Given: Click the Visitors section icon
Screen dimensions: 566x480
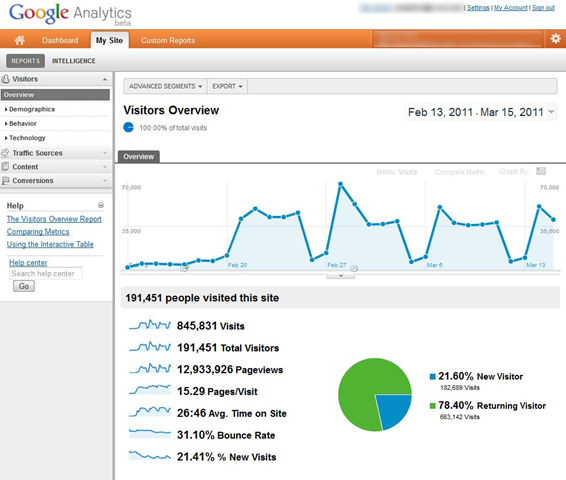Looking at the screenshot, I should [x=5, y=79].
